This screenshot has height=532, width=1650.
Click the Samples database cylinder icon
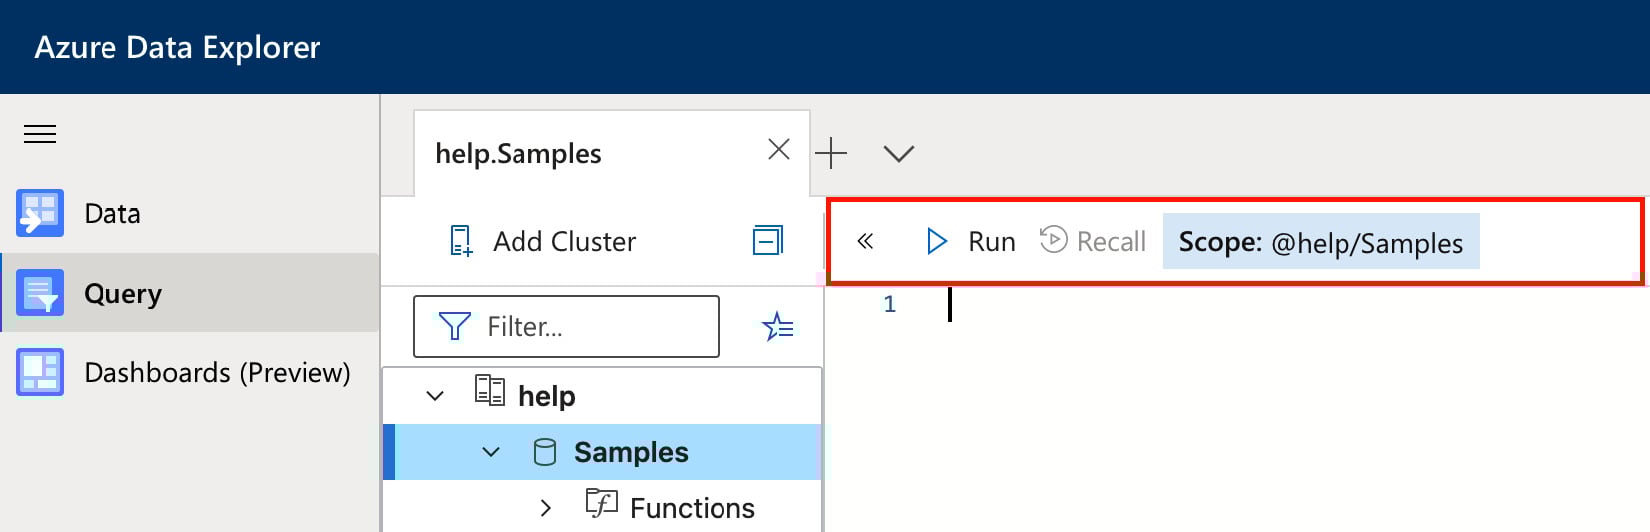pos(545,452)
